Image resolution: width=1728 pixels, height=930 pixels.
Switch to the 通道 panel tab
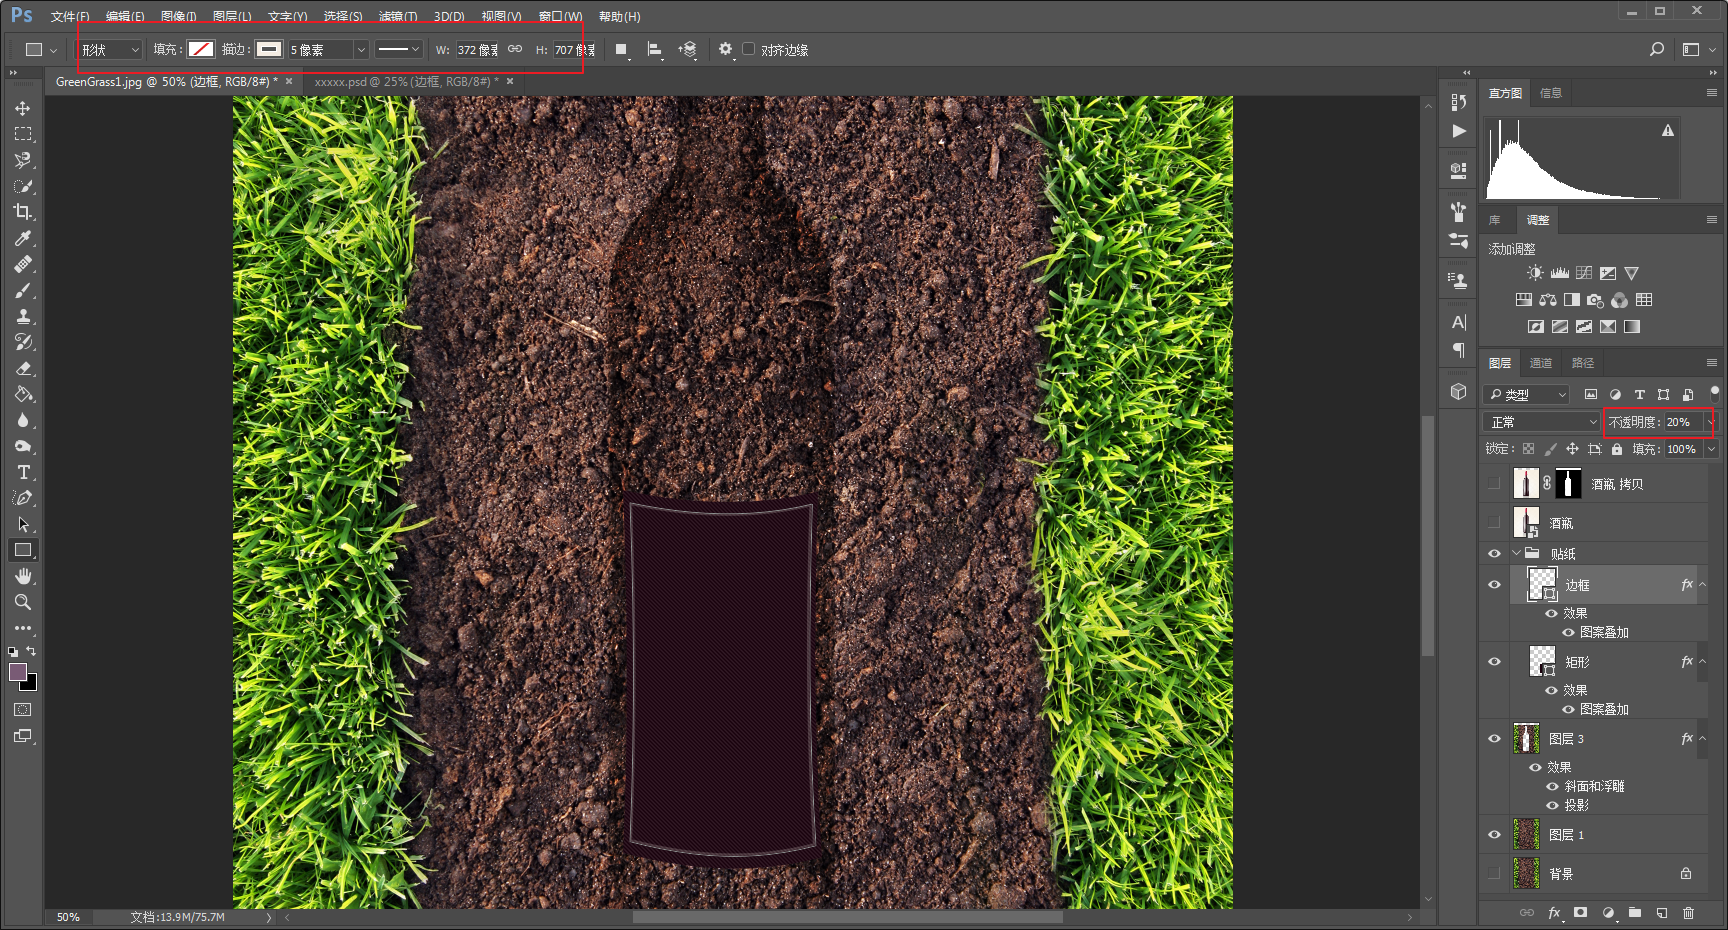(x=1541, y=363)
